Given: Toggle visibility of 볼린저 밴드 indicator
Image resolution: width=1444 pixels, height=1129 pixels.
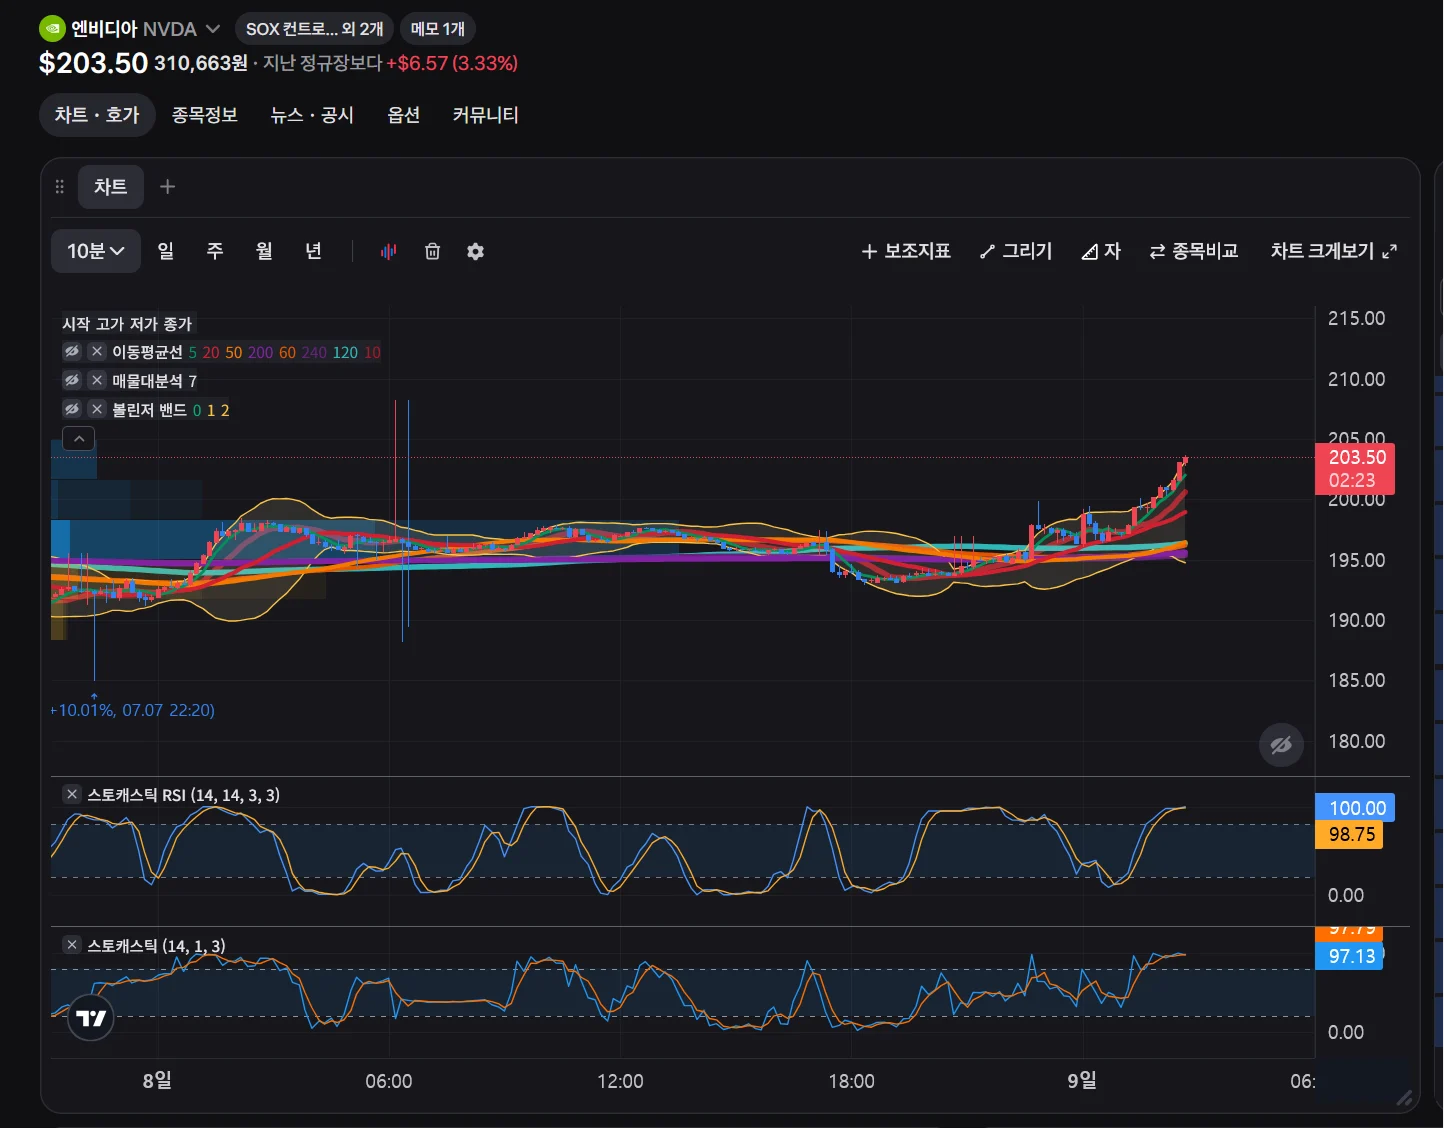Looking at the screenshot, I should pyautogui.click(x=72, y=410).
